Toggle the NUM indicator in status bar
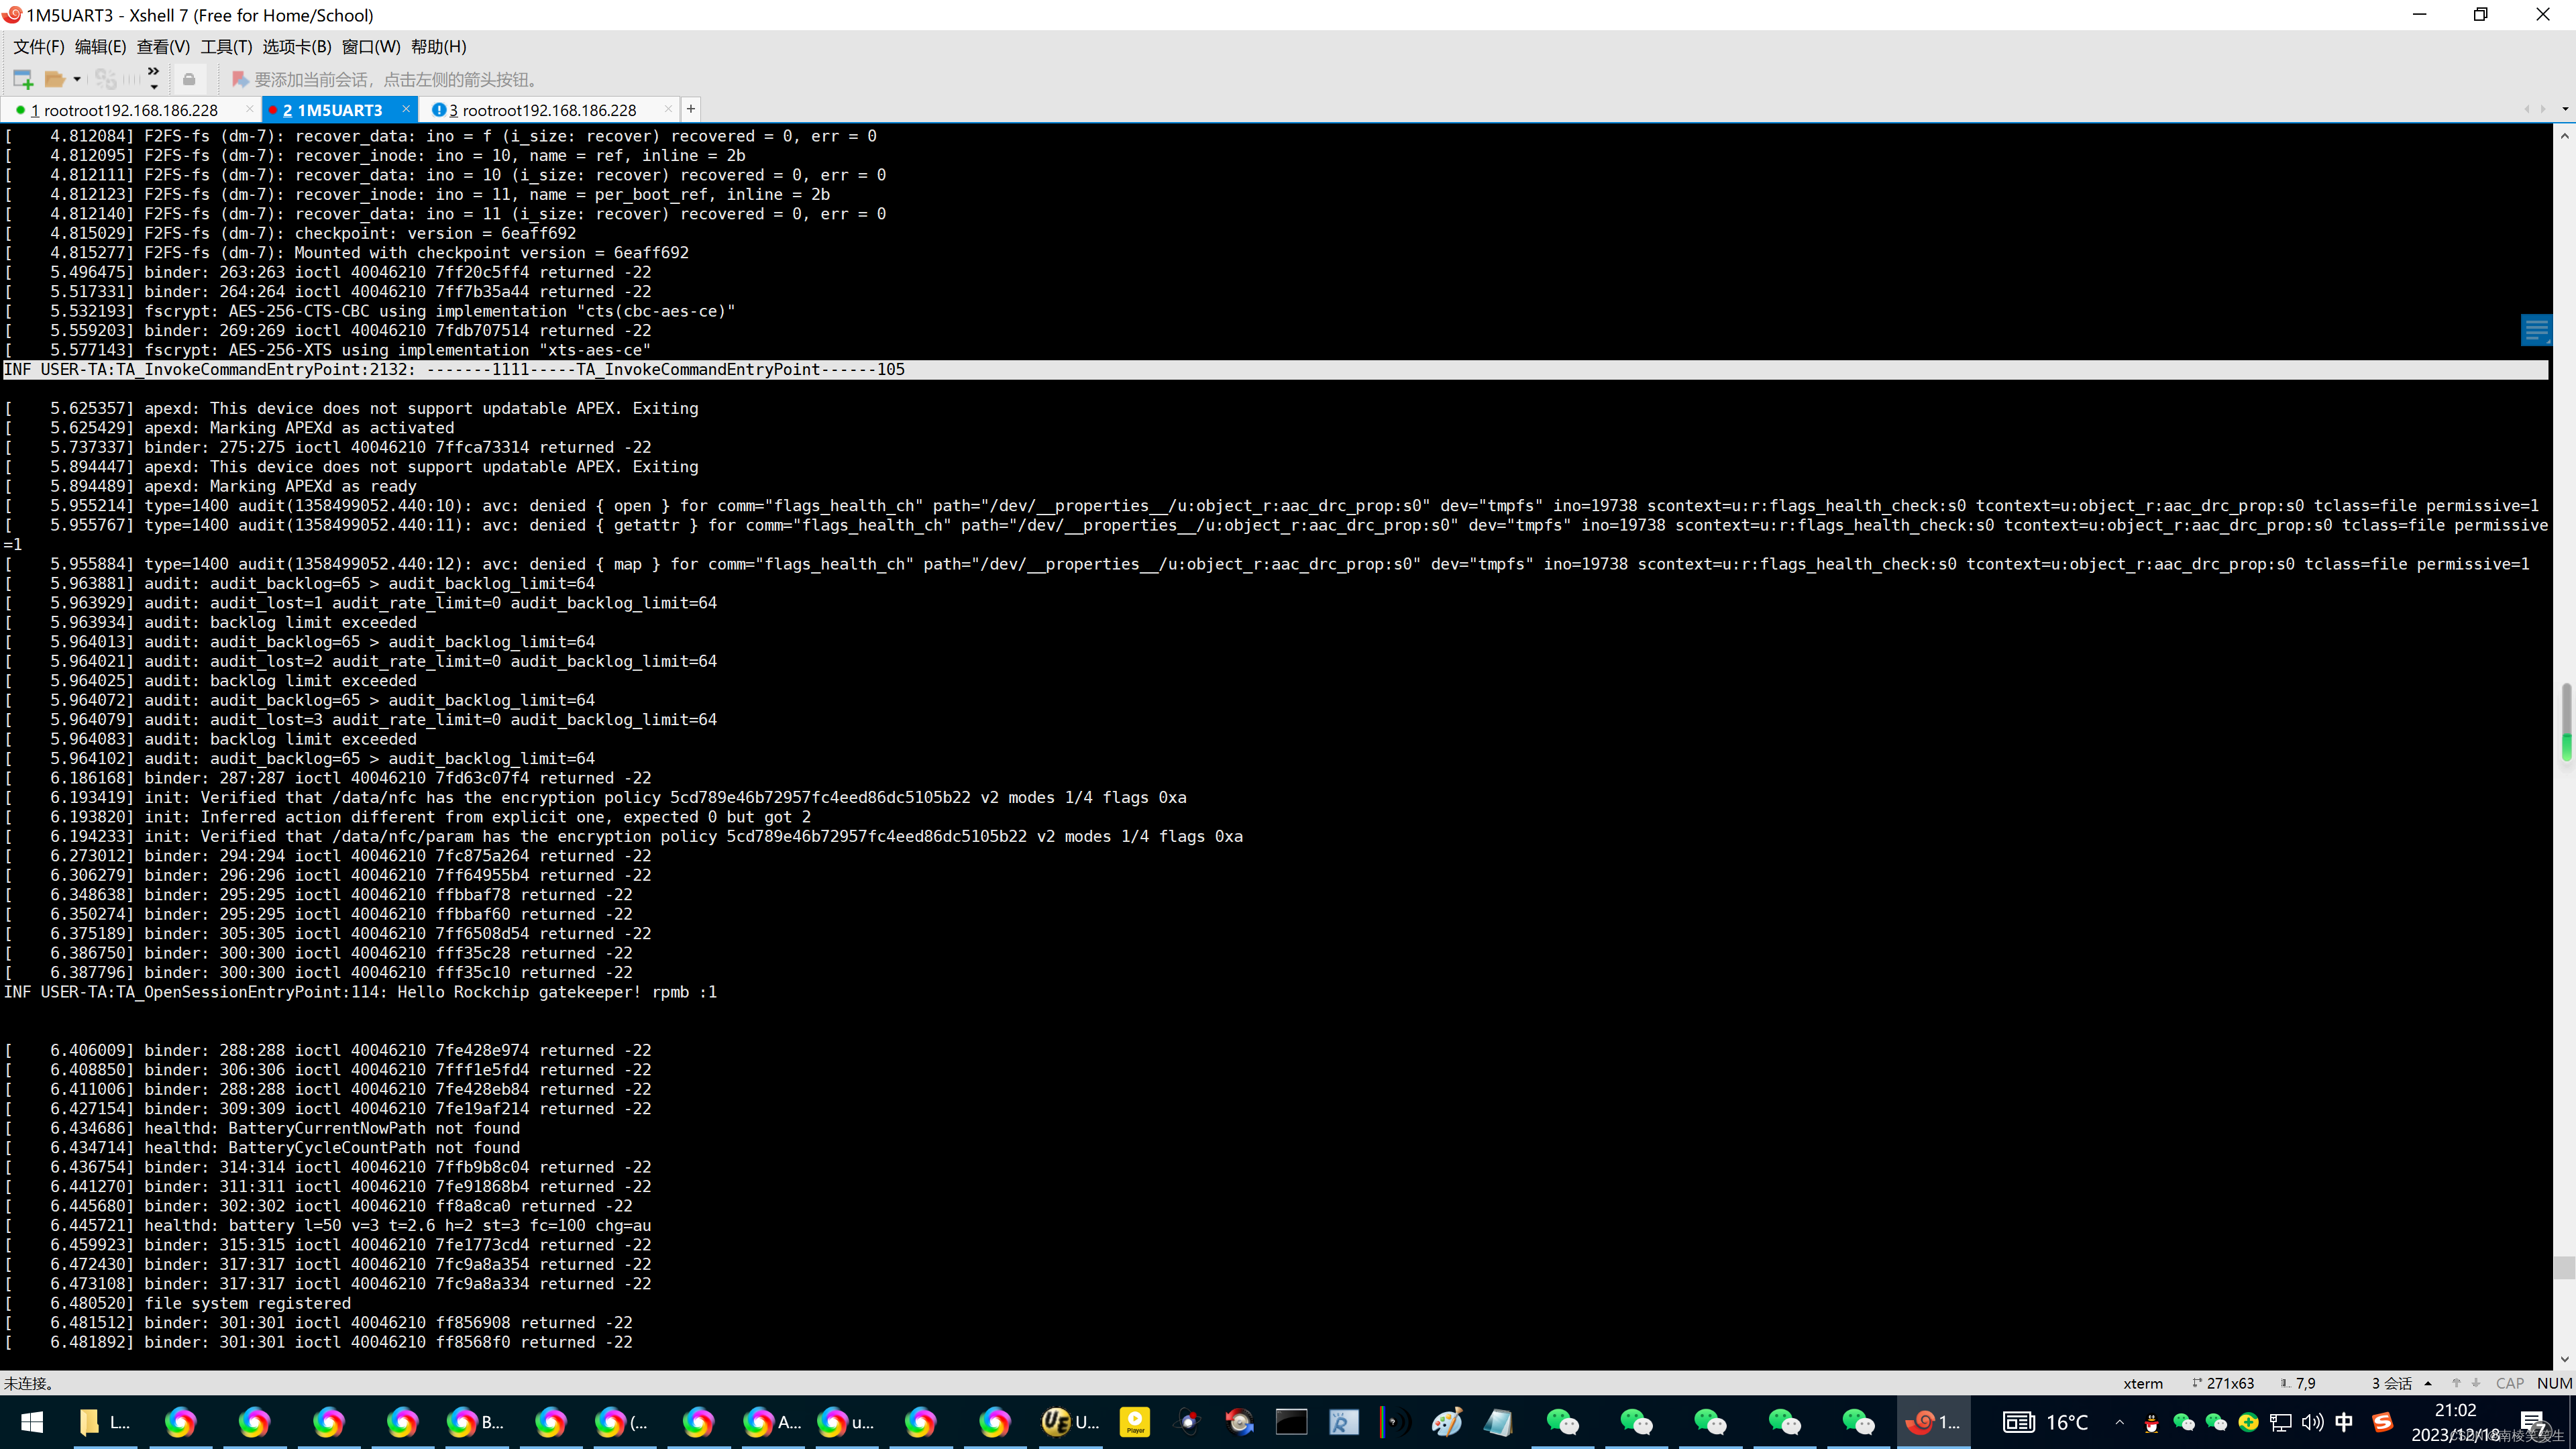 [2554, 1383]
